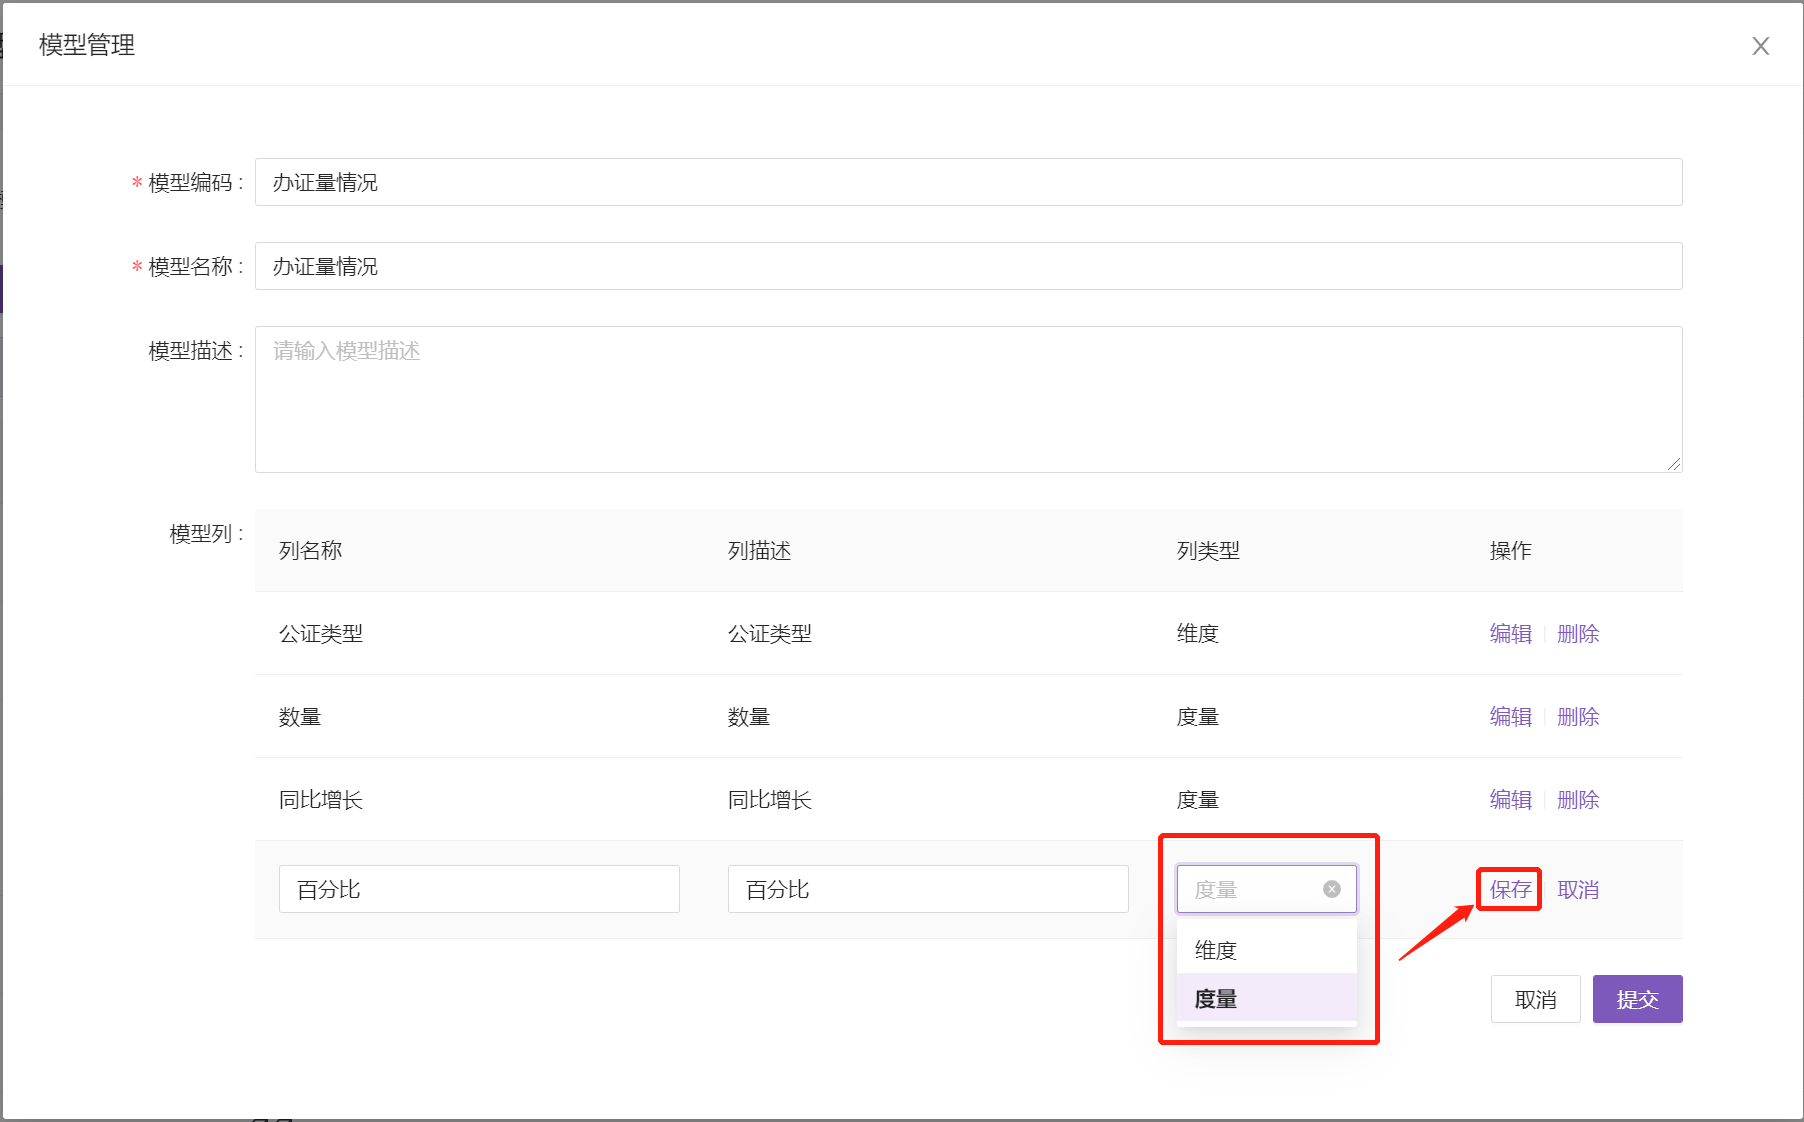Click the 同比增长 column name cell

[321, 800]
